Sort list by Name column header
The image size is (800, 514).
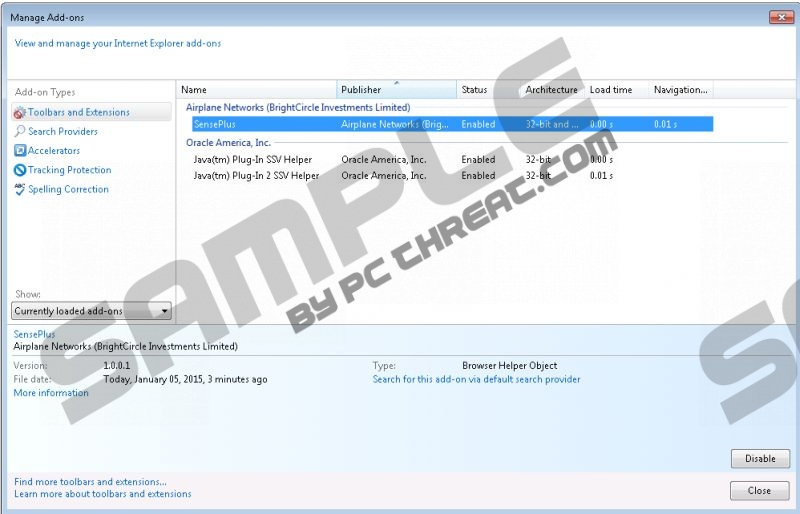click(256, 90)
